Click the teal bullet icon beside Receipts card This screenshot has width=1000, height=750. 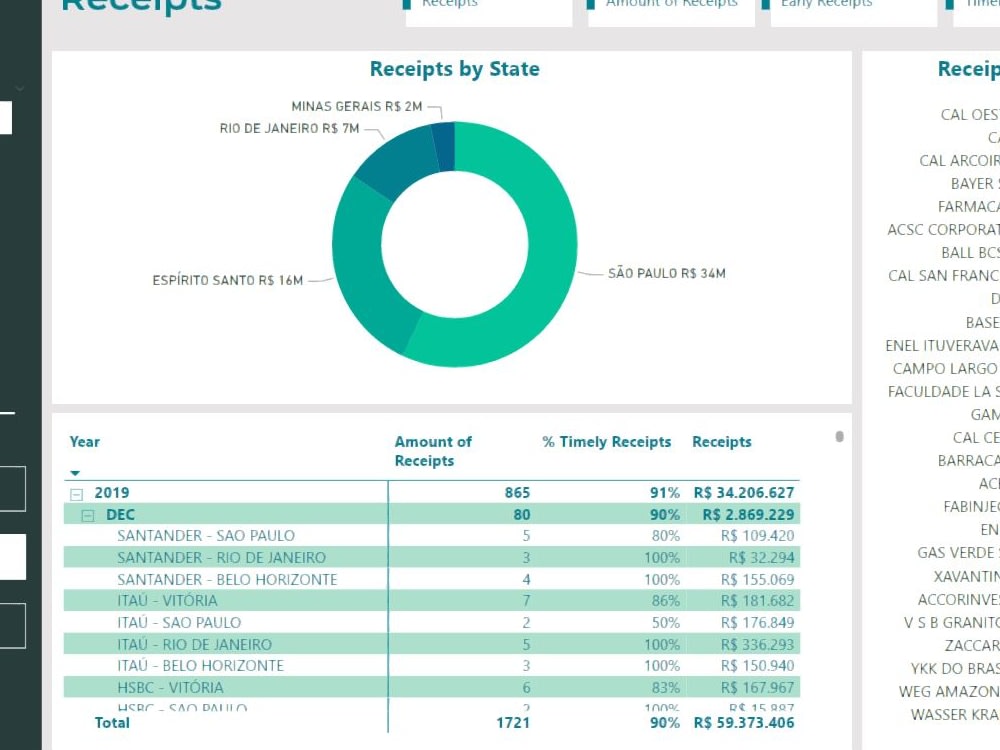[409, 5]
